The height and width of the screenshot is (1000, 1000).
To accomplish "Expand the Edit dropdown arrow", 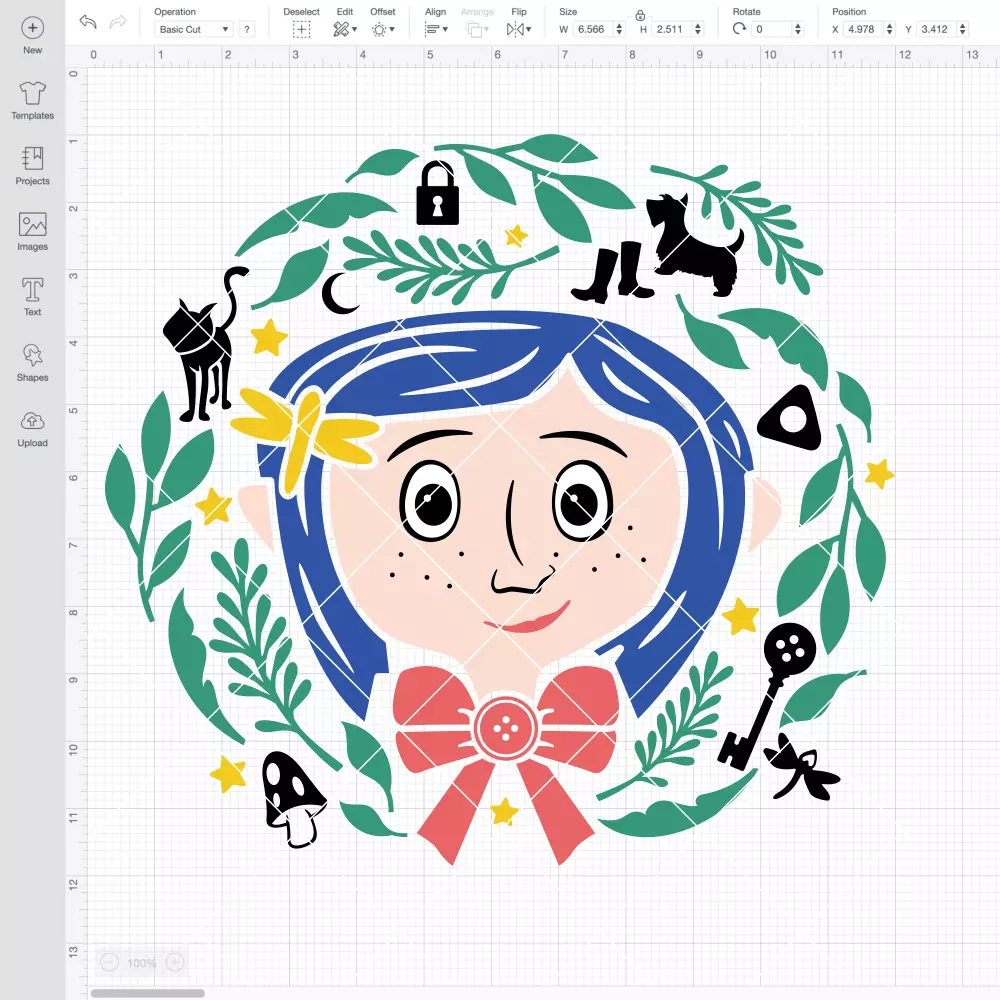I will [x=355, y=29].
